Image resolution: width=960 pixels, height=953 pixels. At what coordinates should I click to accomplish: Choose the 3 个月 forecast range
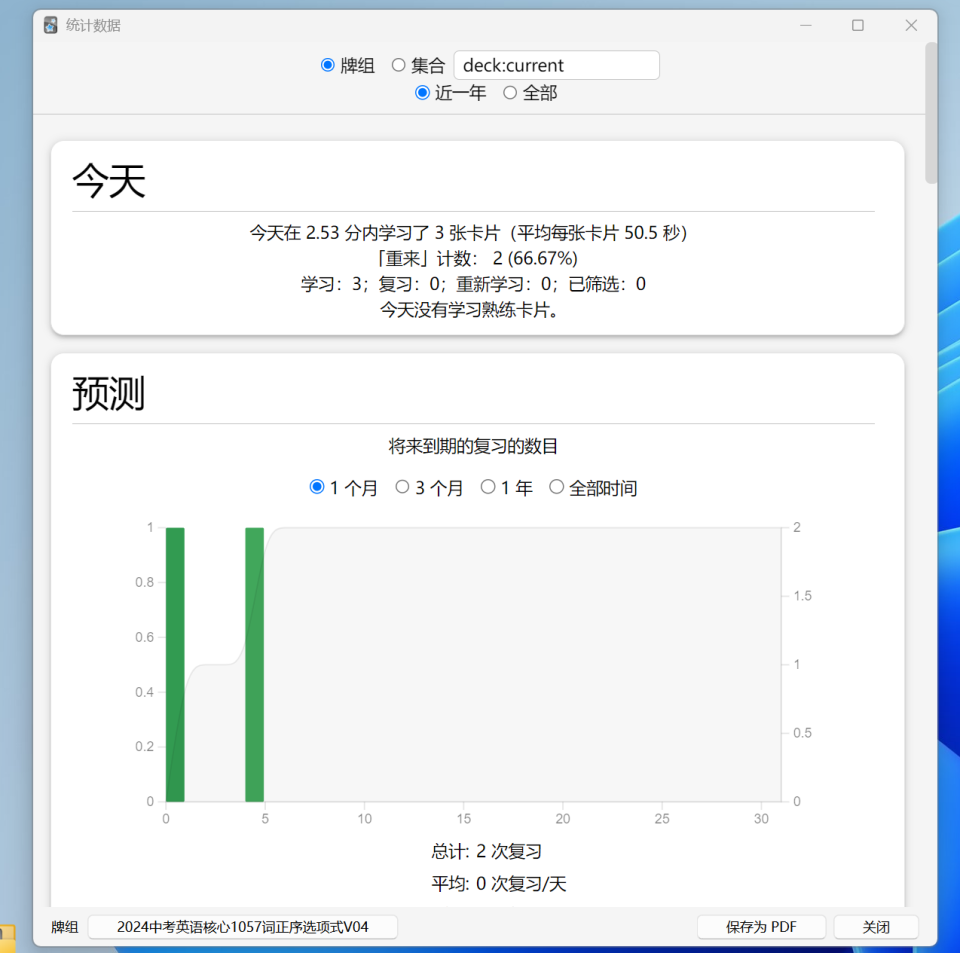click(402, 487)
